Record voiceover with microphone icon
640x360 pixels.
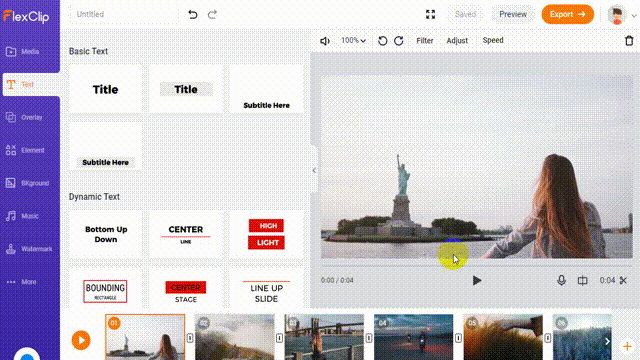tap(561, 280)
